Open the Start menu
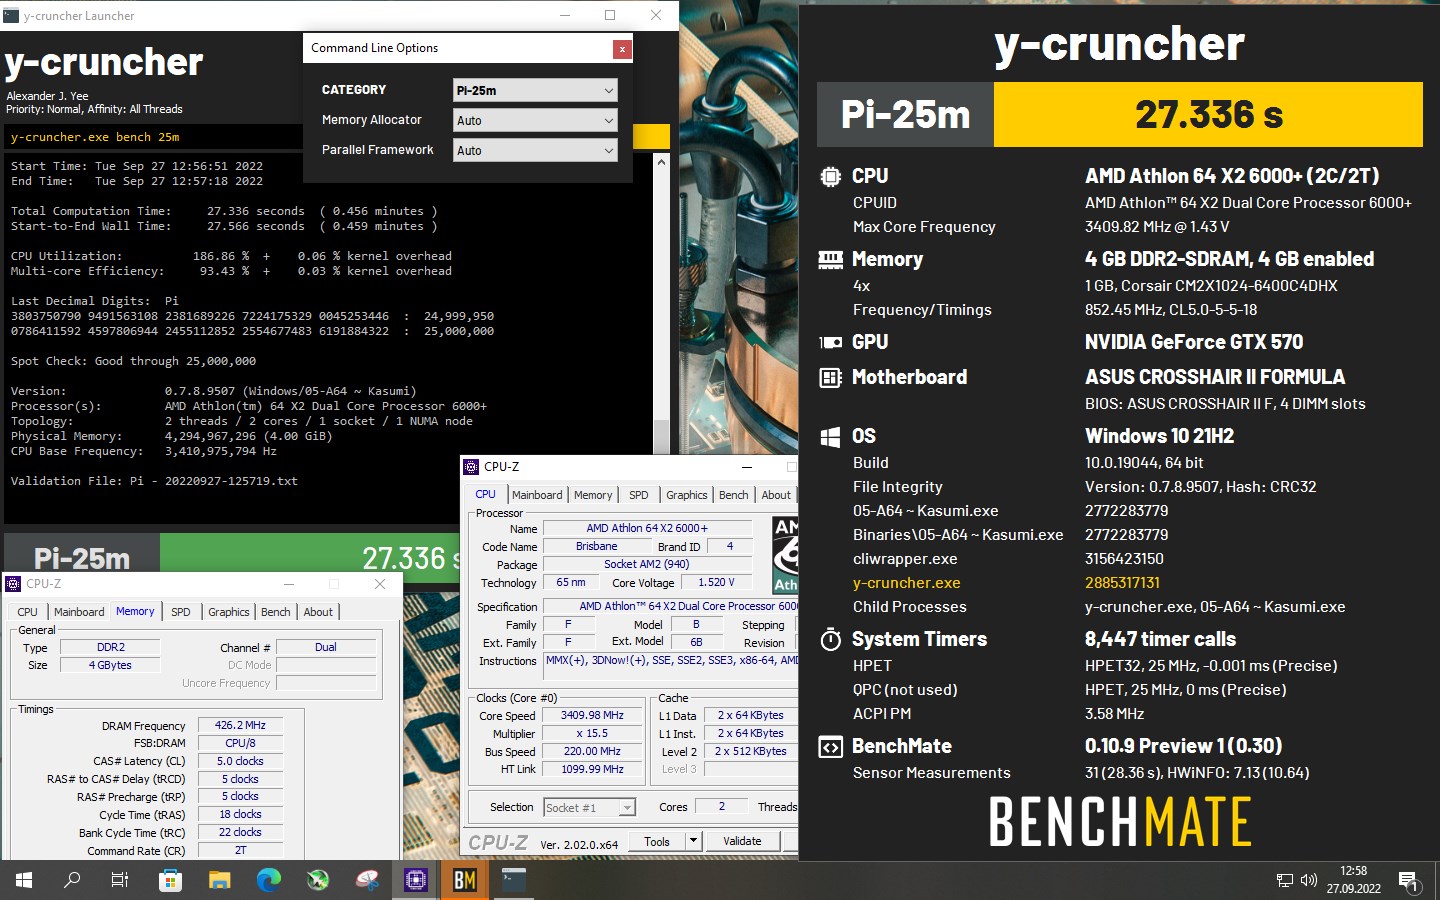Screen dimensions: 1440x900 (x=24, y=880)
